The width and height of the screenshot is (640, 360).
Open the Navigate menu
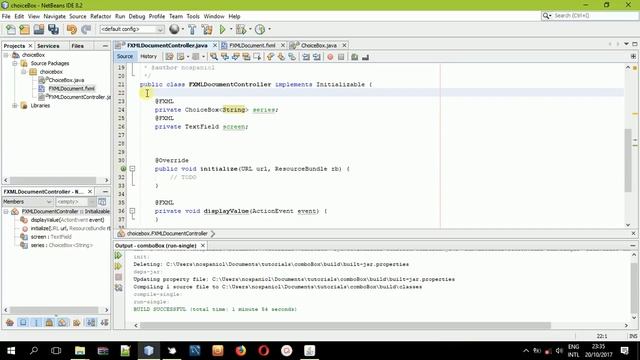54,16
